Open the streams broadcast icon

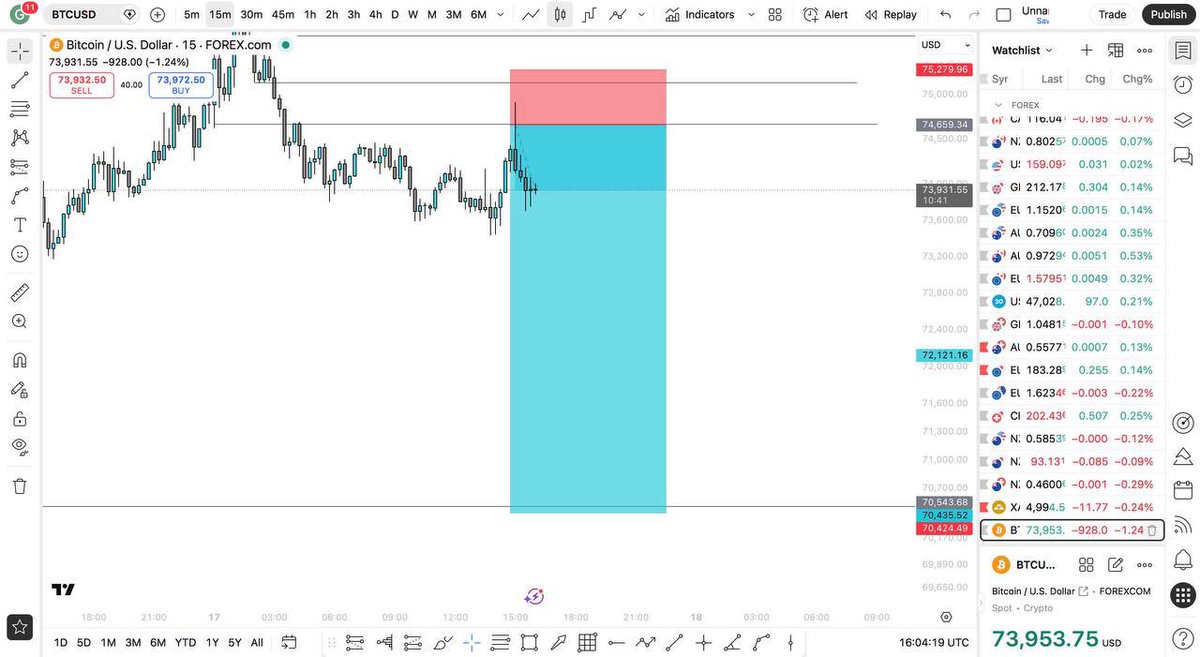pyautogui.click(x=1182, y=524)
